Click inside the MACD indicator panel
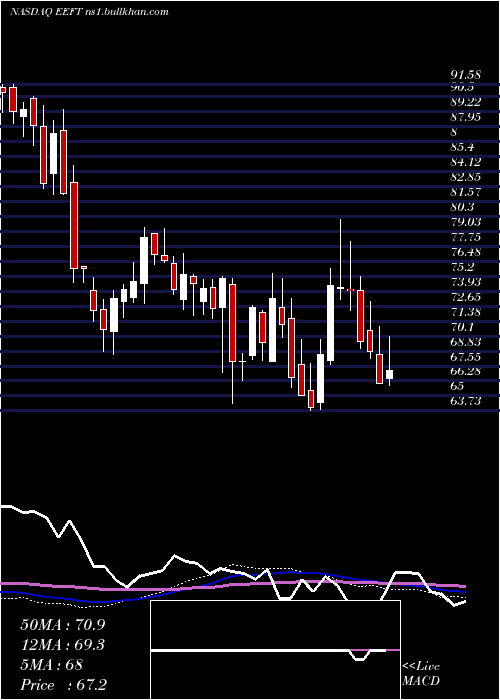The height and width of the screenshot is (700, 500). tap(275, 650)
